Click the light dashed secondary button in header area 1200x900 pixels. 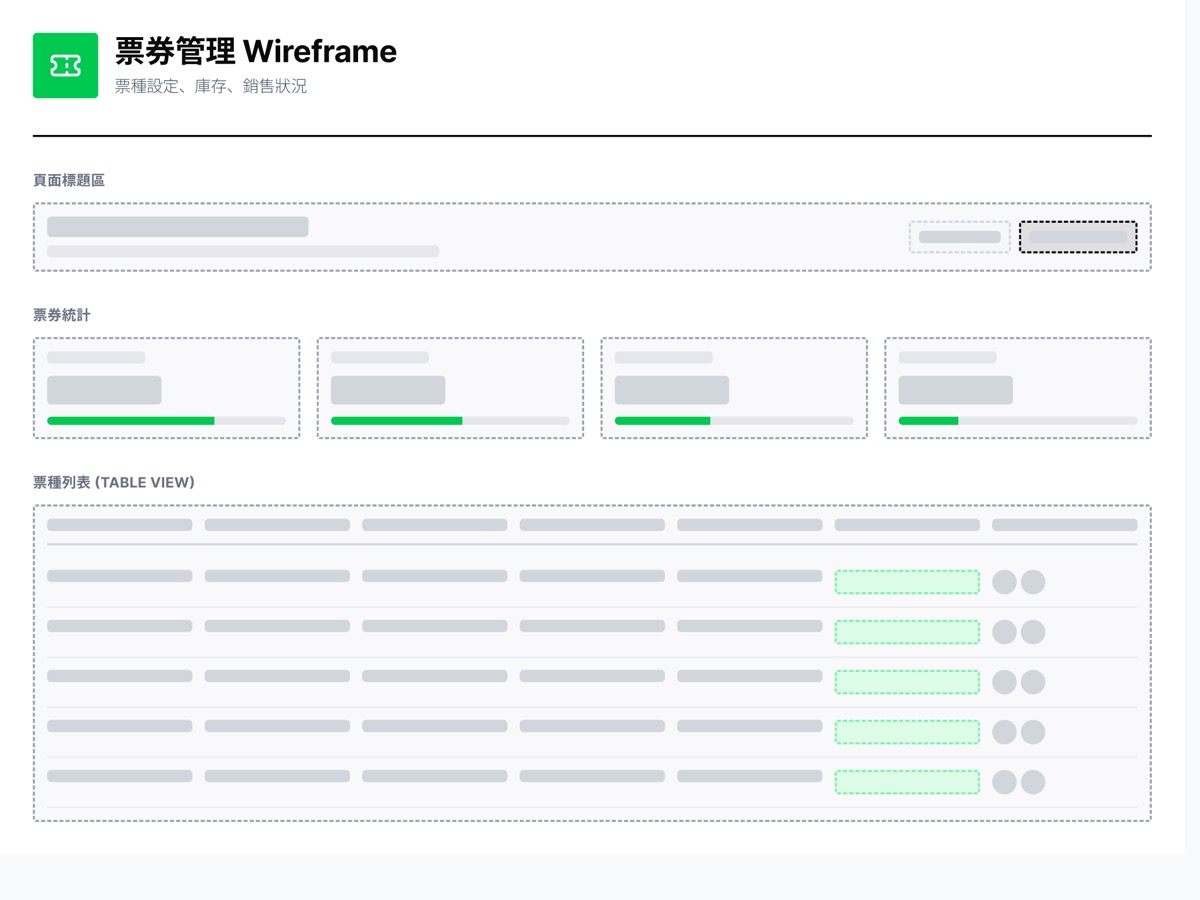pyautogui.click(x=959, y=237)
